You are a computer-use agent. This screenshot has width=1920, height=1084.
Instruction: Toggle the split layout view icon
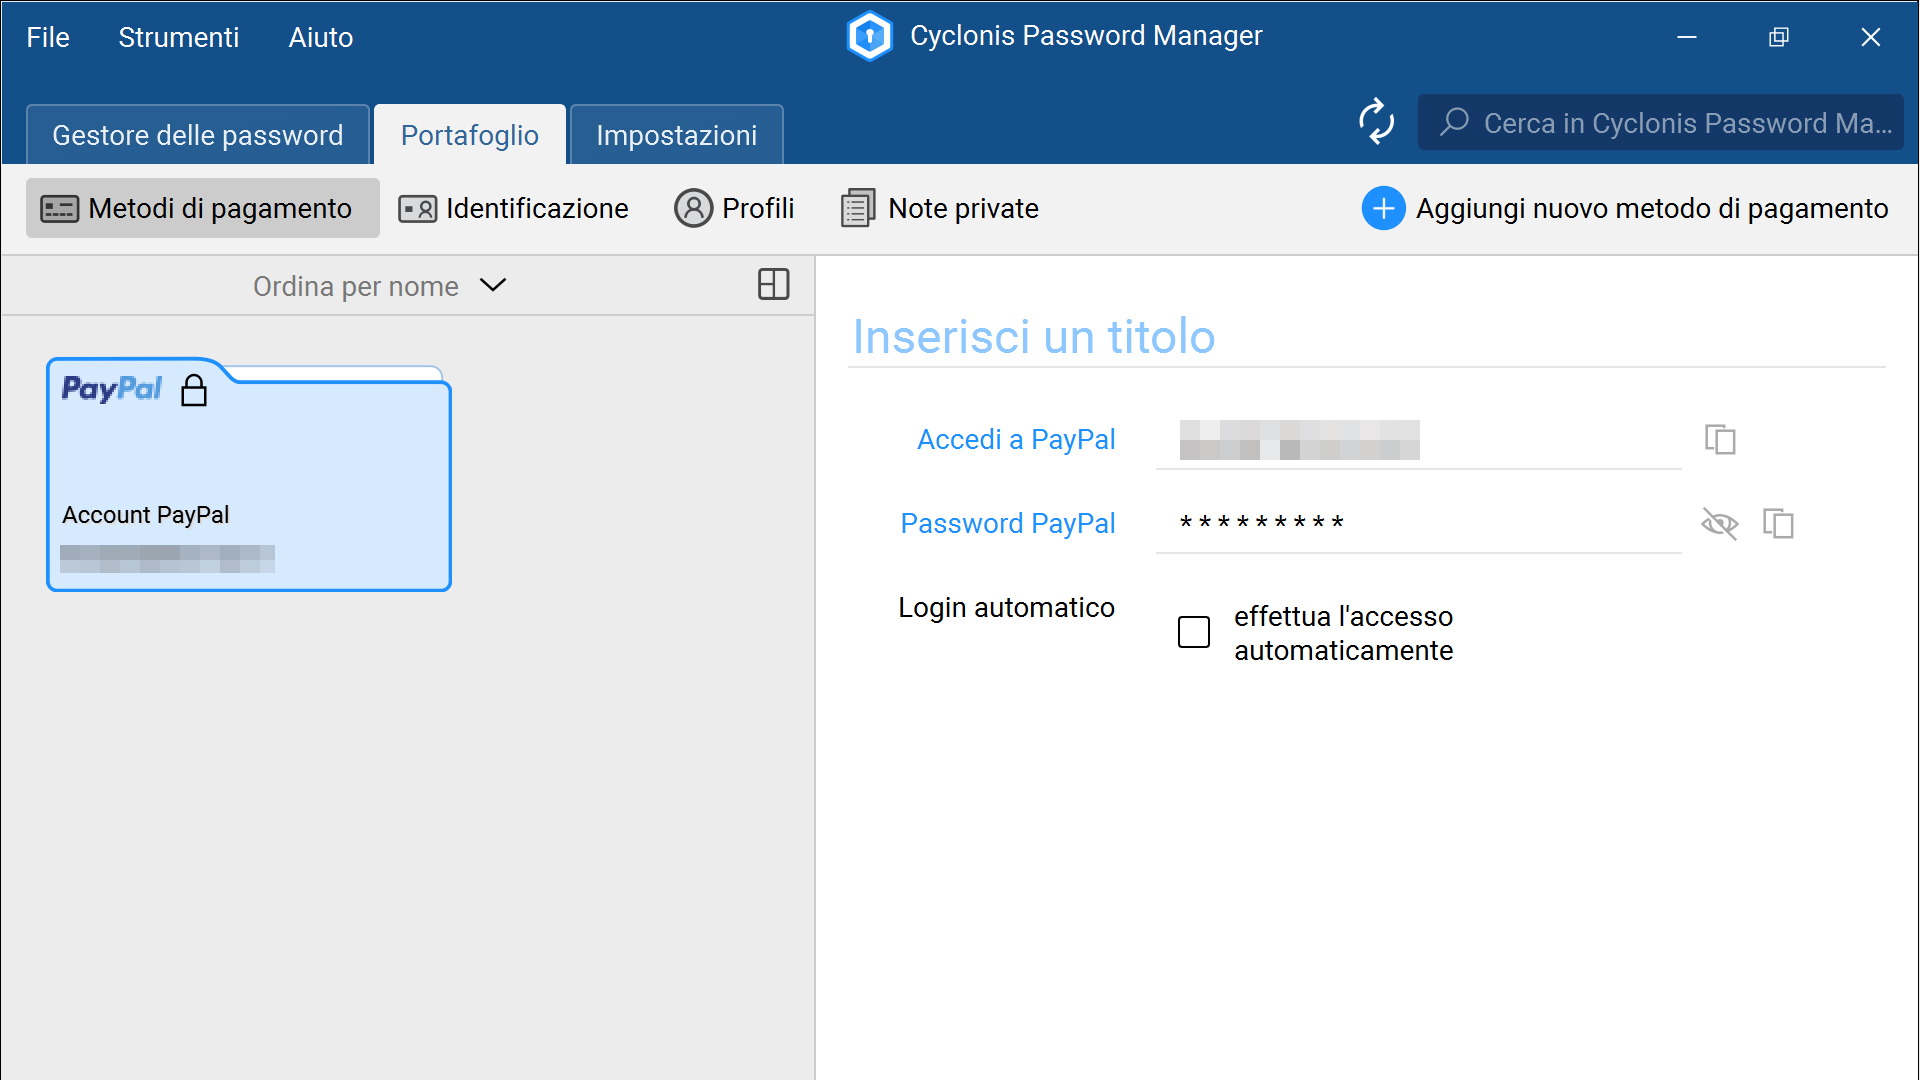[x=773, y=285]
